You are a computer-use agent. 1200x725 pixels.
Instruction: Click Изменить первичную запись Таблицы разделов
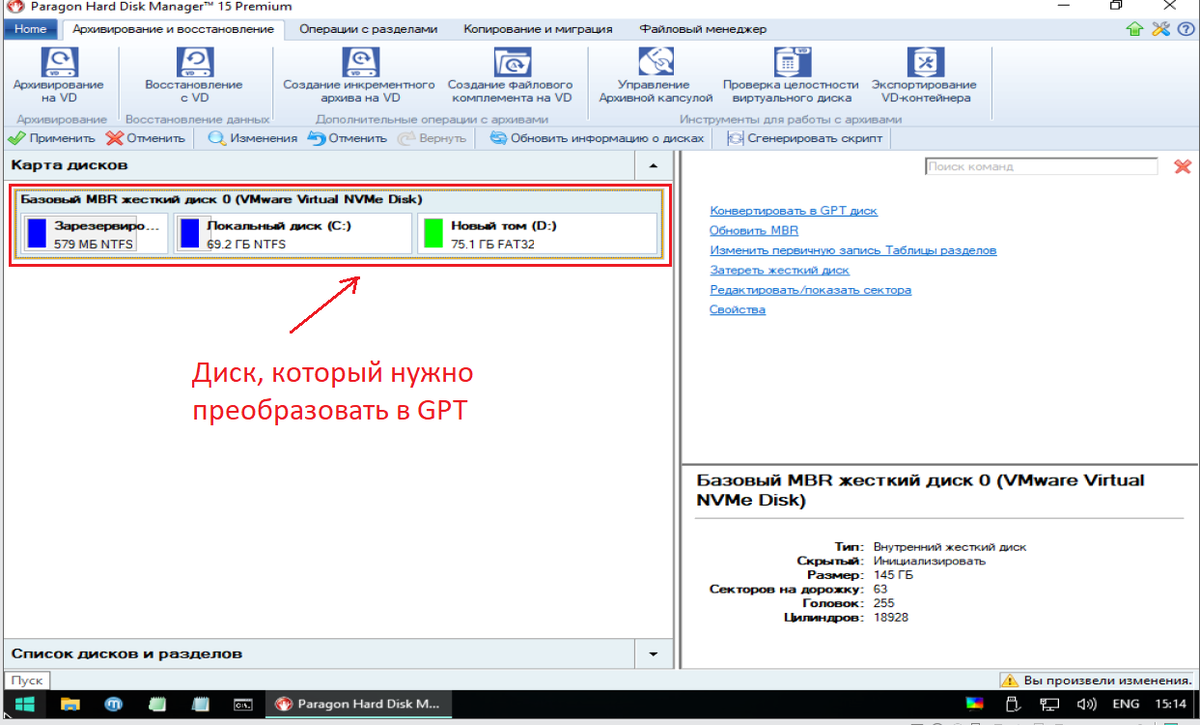pyautogui.click(x=853, y=250)
